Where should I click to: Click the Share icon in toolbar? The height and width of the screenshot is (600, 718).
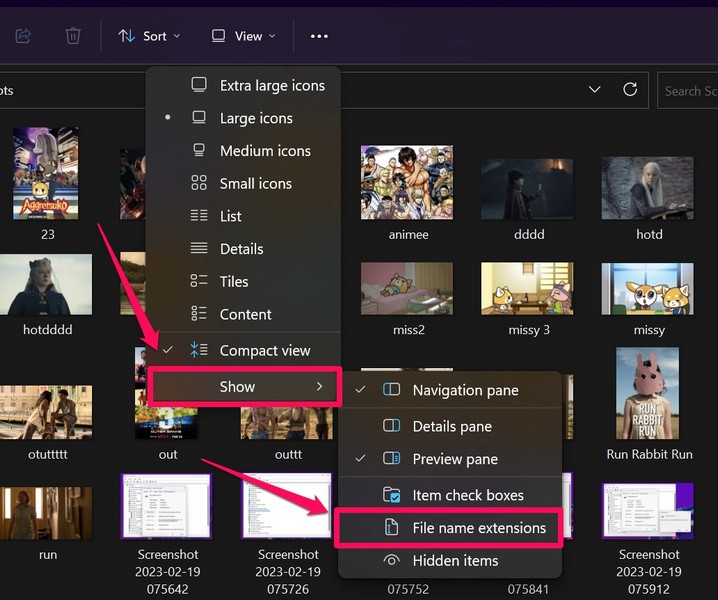click(x=23, y=36)
